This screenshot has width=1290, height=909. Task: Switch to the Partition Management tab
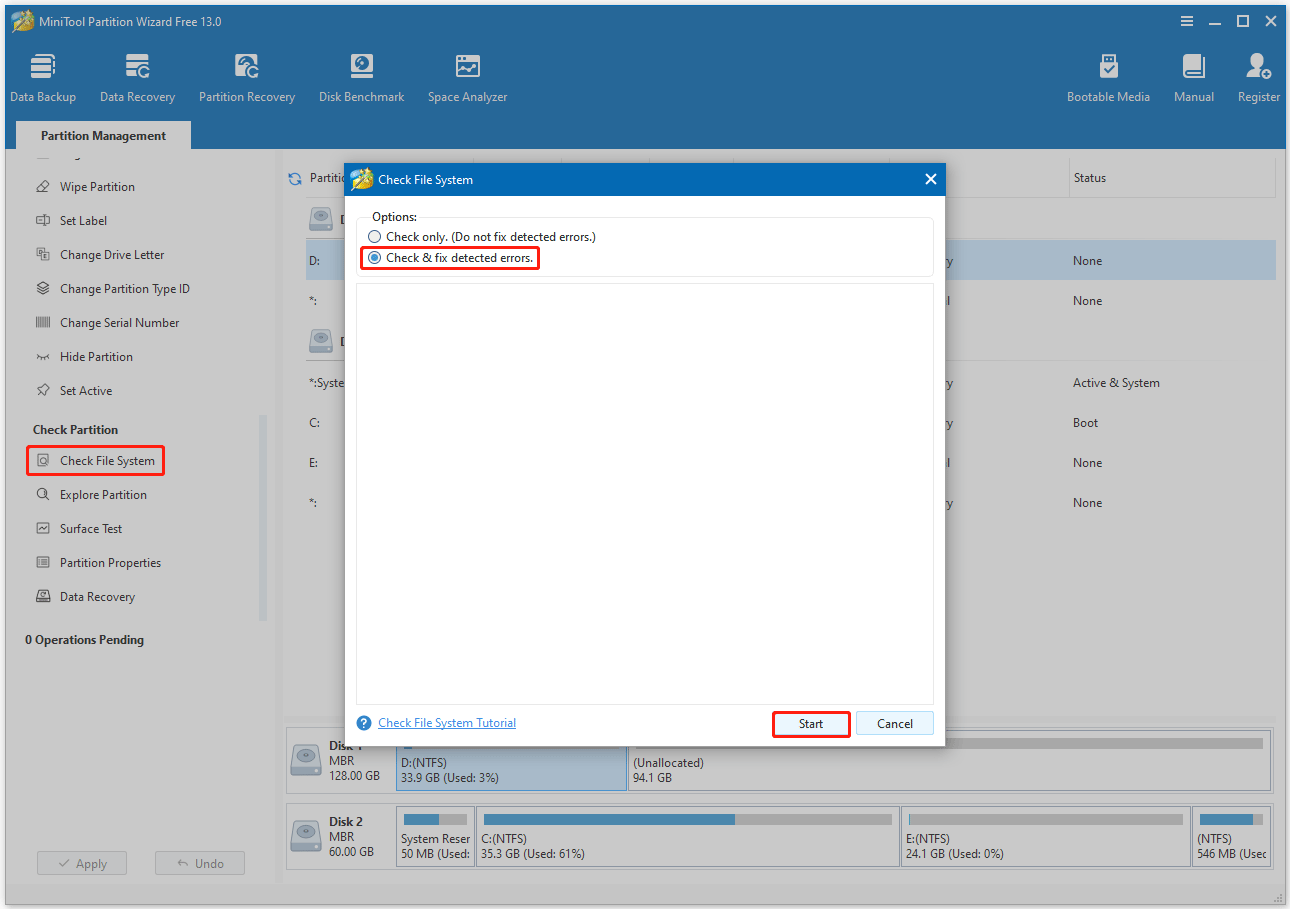102,135
